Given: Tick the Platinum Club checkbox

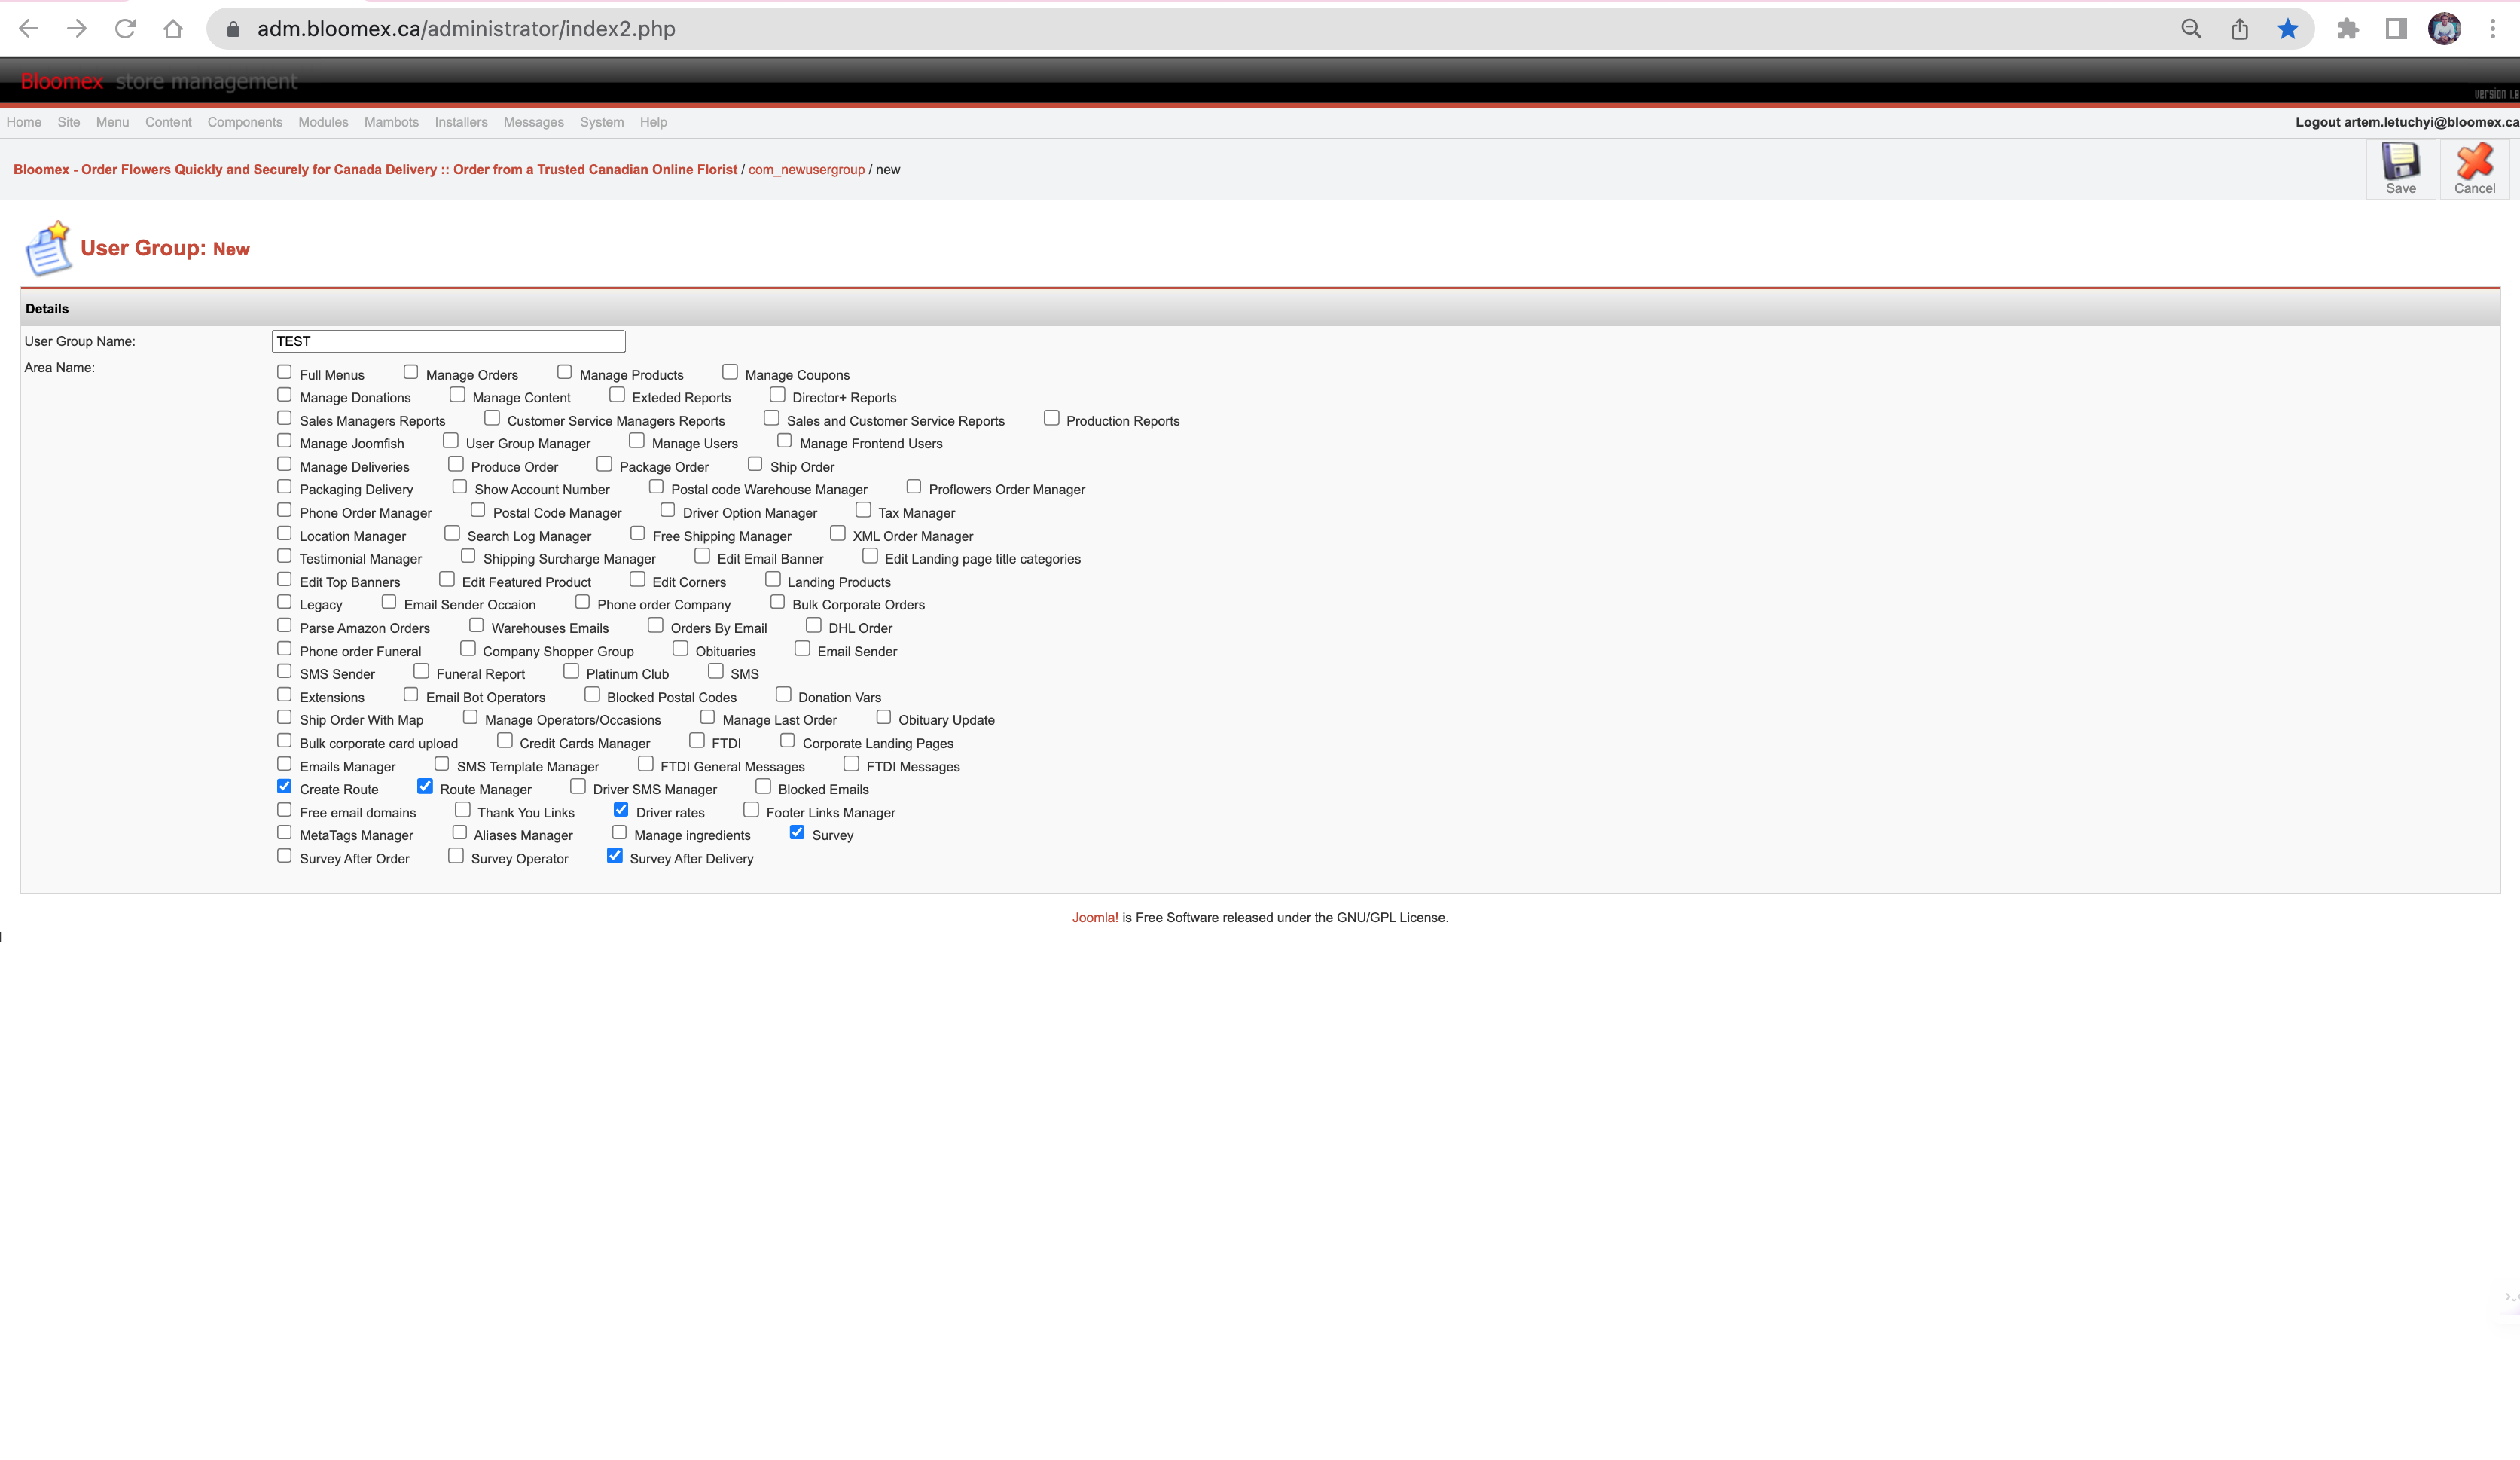Looking at the screenshot, I should 571,671.
